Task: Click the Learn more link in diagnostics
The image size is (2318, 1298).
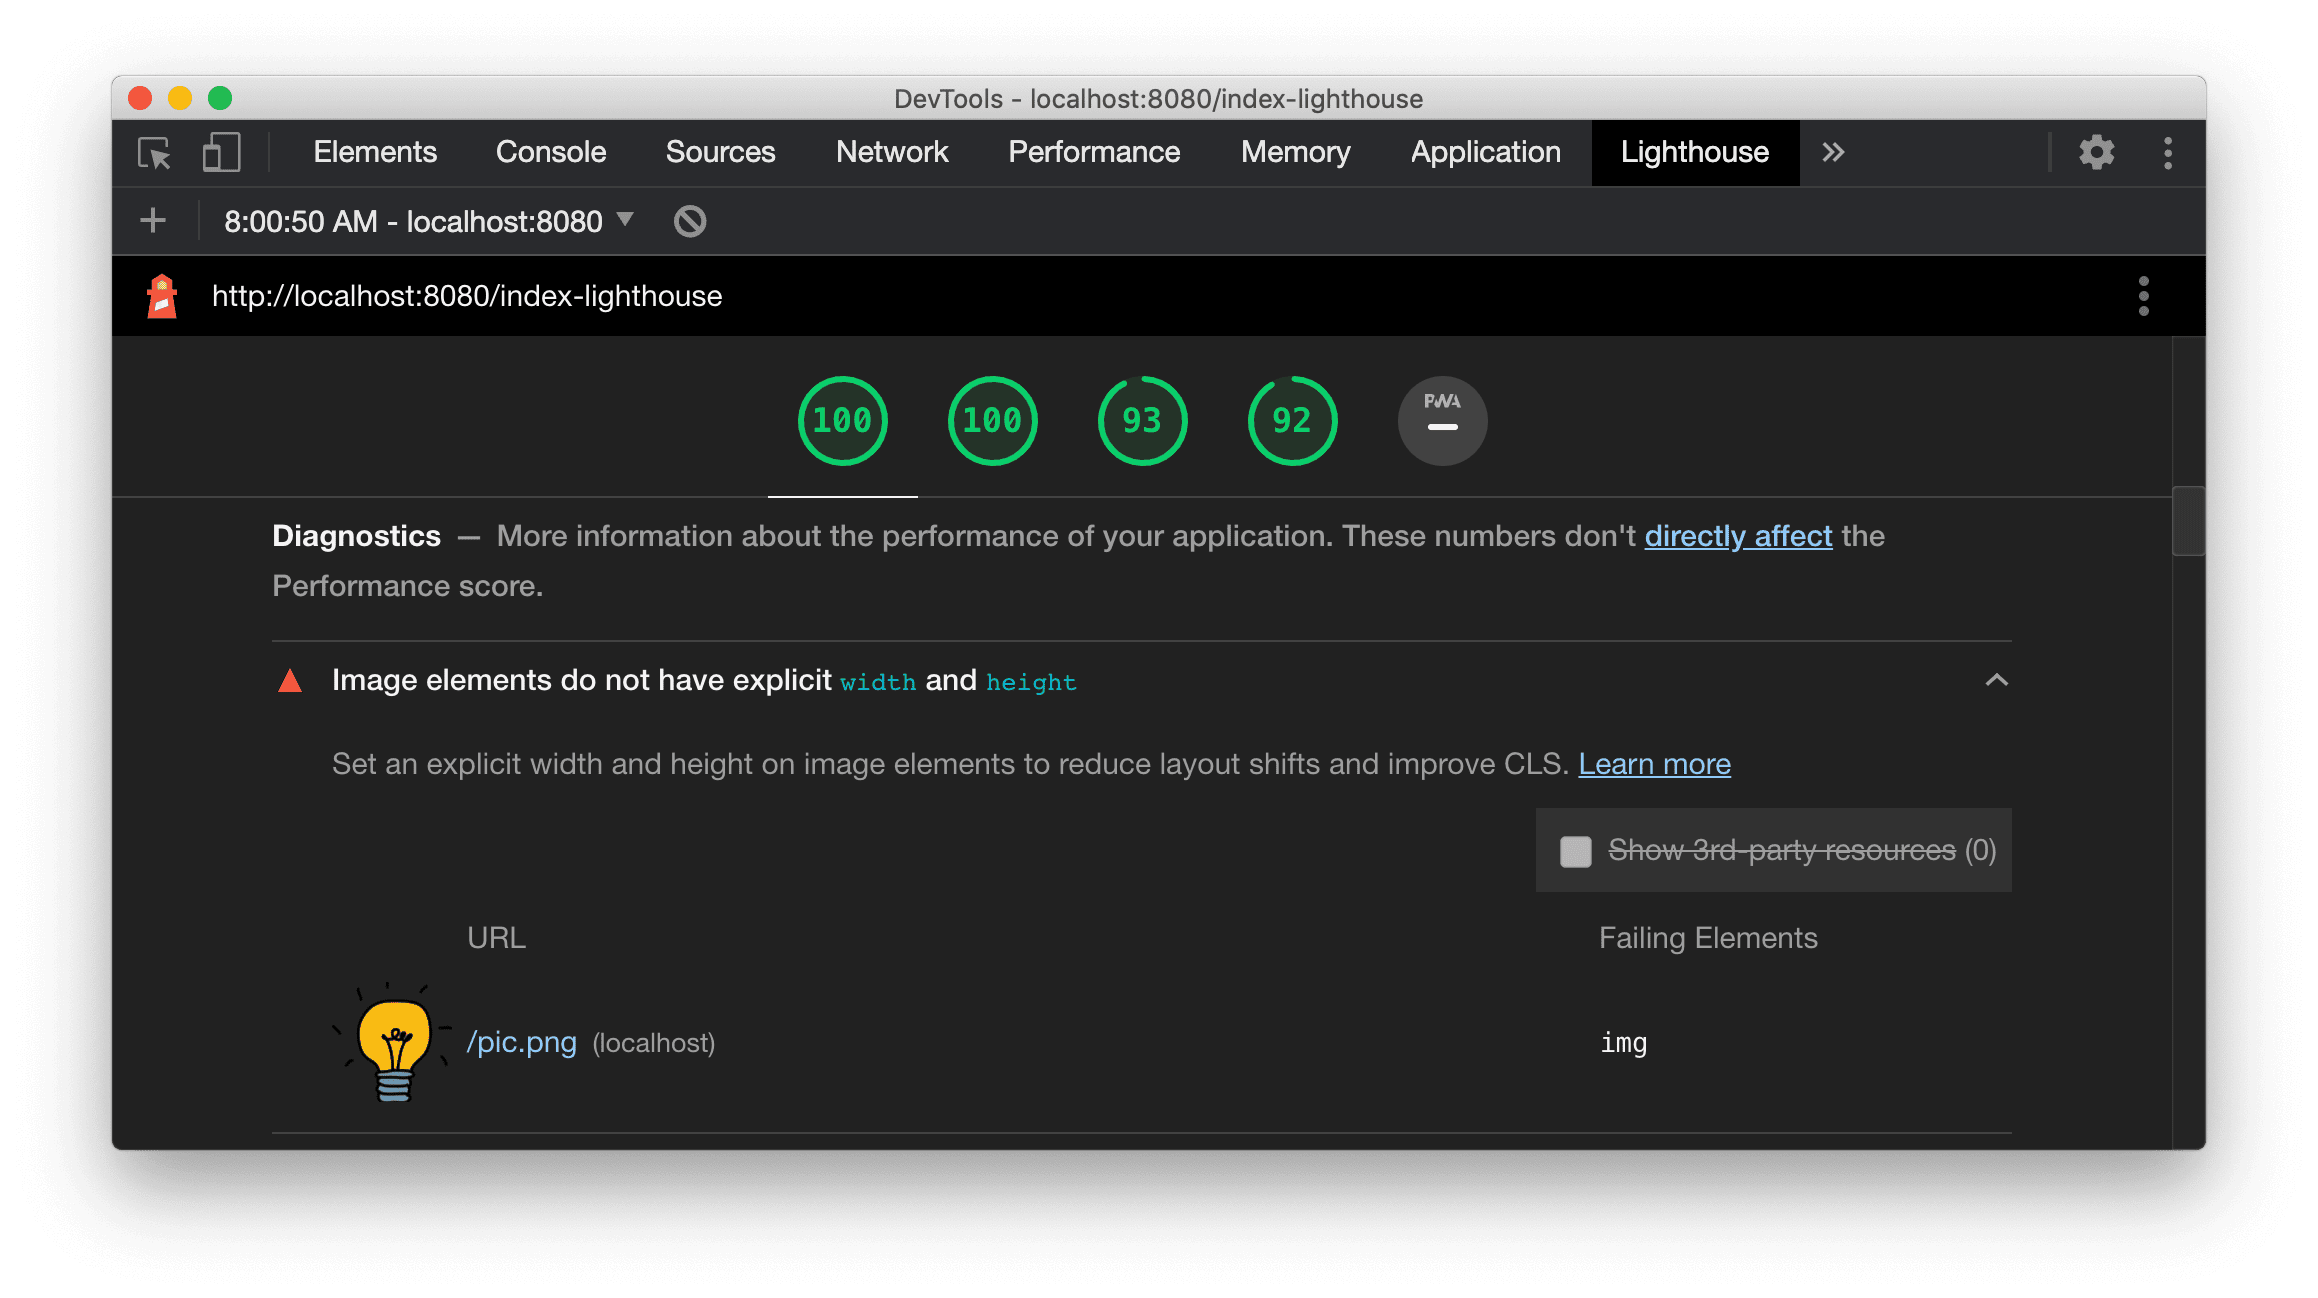Action: pos(1654,763)
